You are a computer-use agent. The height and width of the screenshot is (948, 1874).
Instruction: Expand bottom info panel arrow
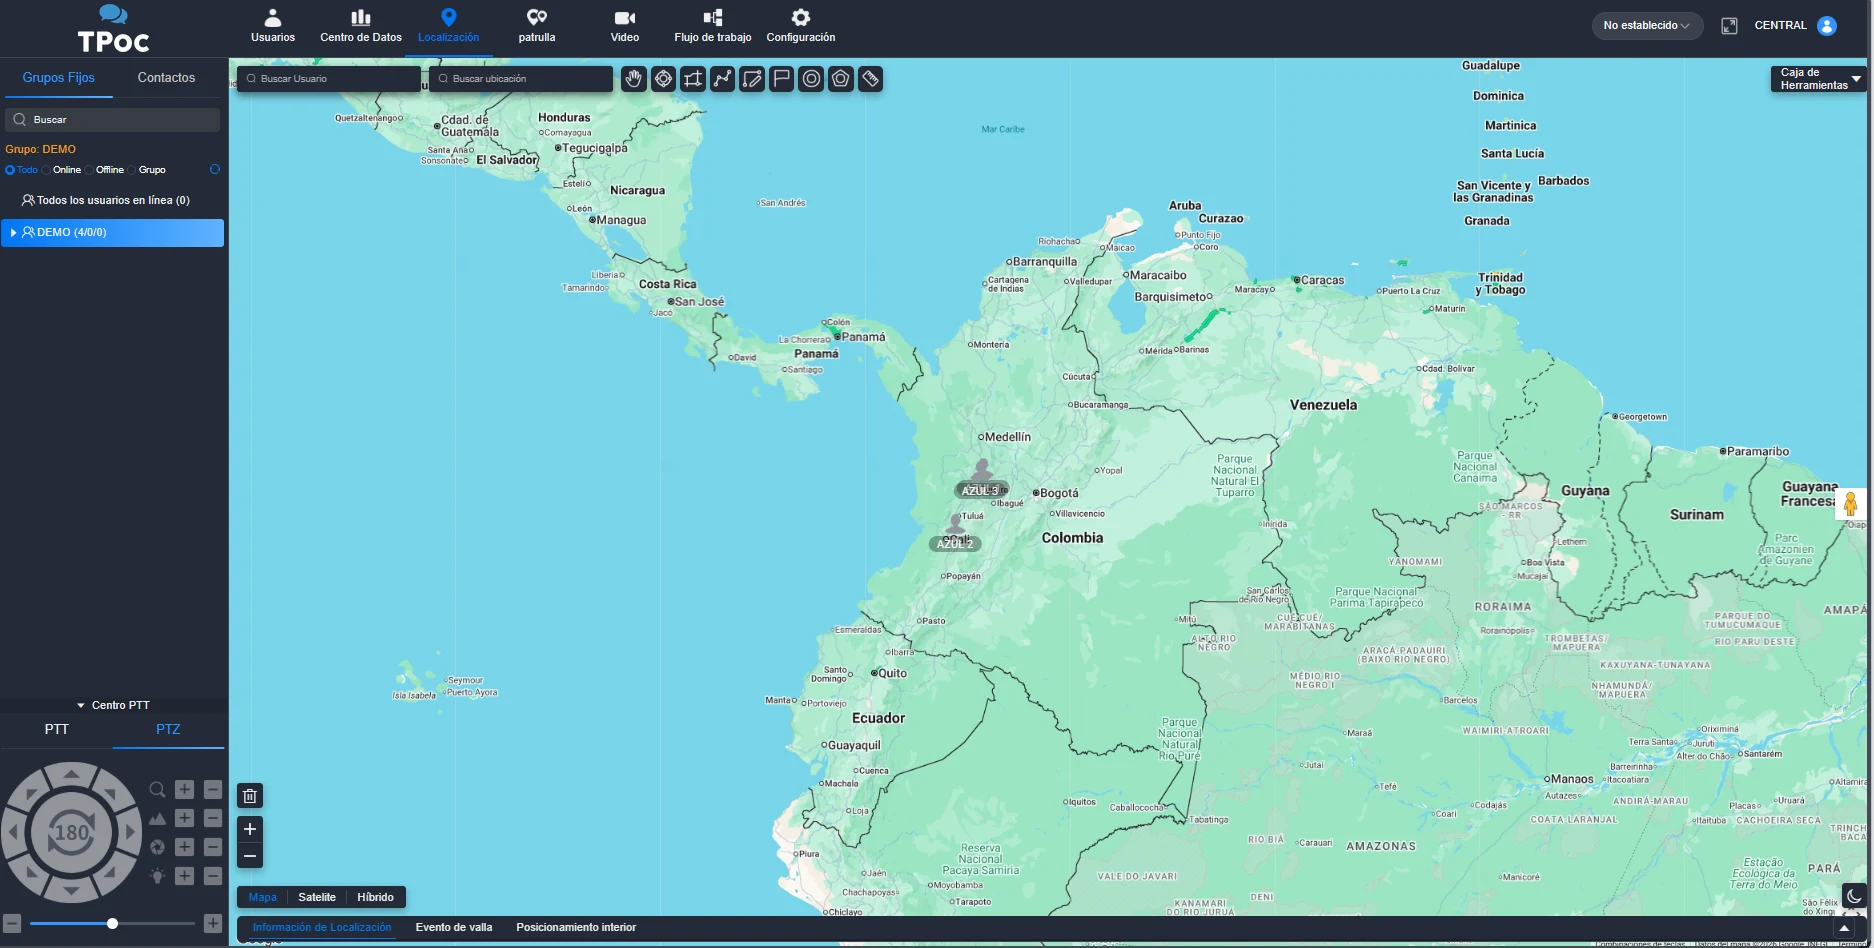pyautogui.click(x=1845, y=928)
